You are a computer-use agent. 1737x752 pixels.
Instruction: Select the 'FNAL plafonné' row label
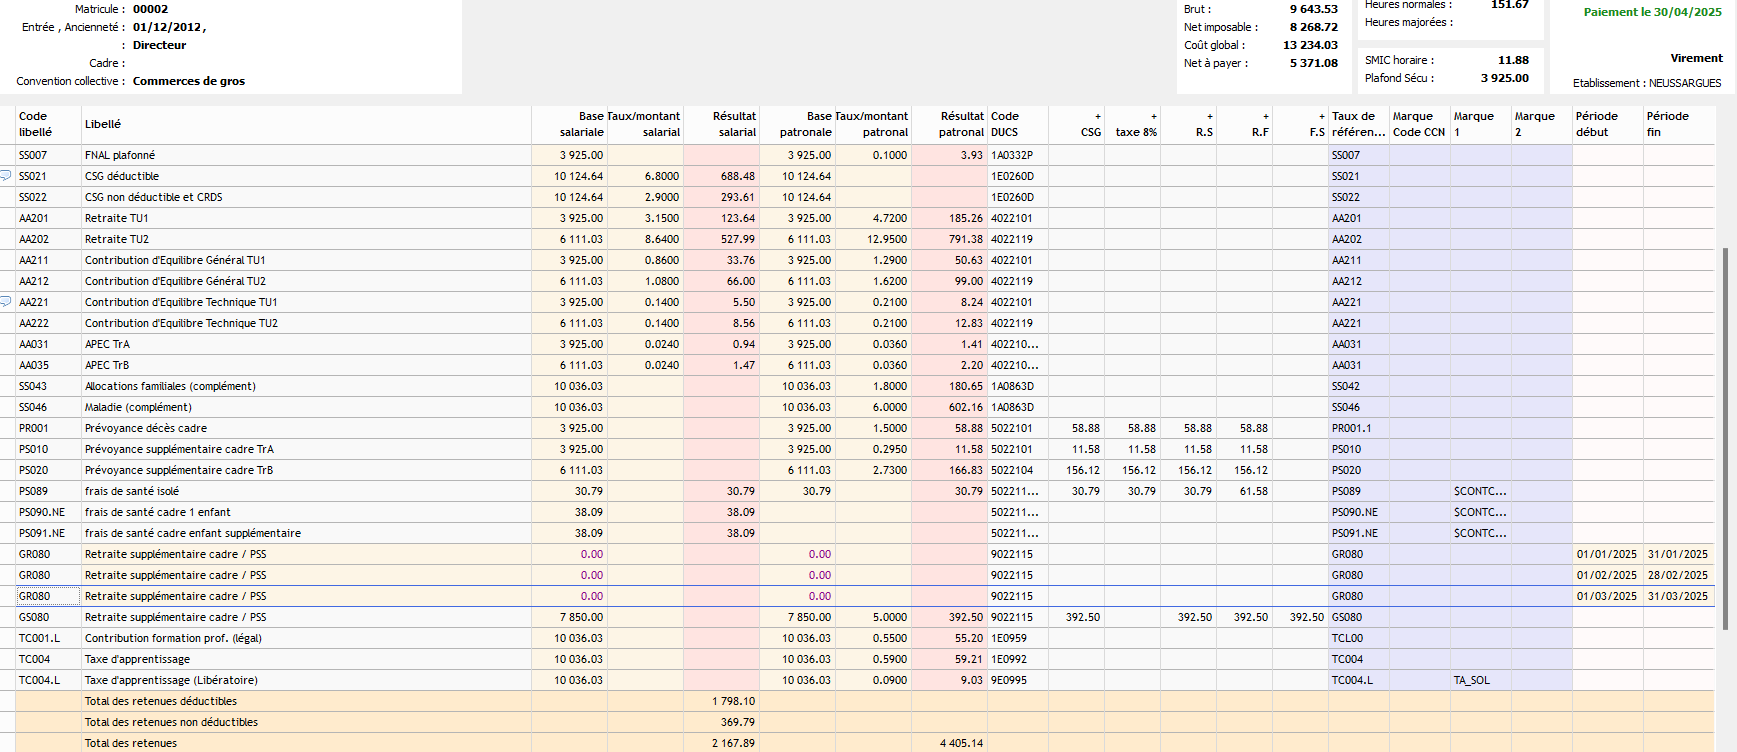click(x=120, y=155)
